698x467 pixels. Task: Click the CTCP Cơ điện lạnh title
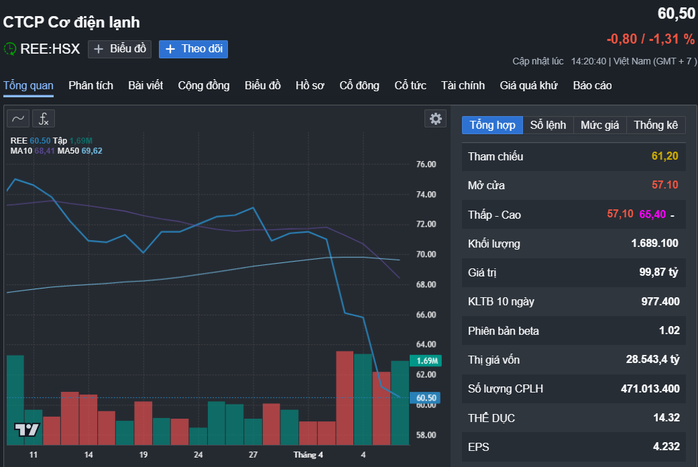tap(72, 22)
